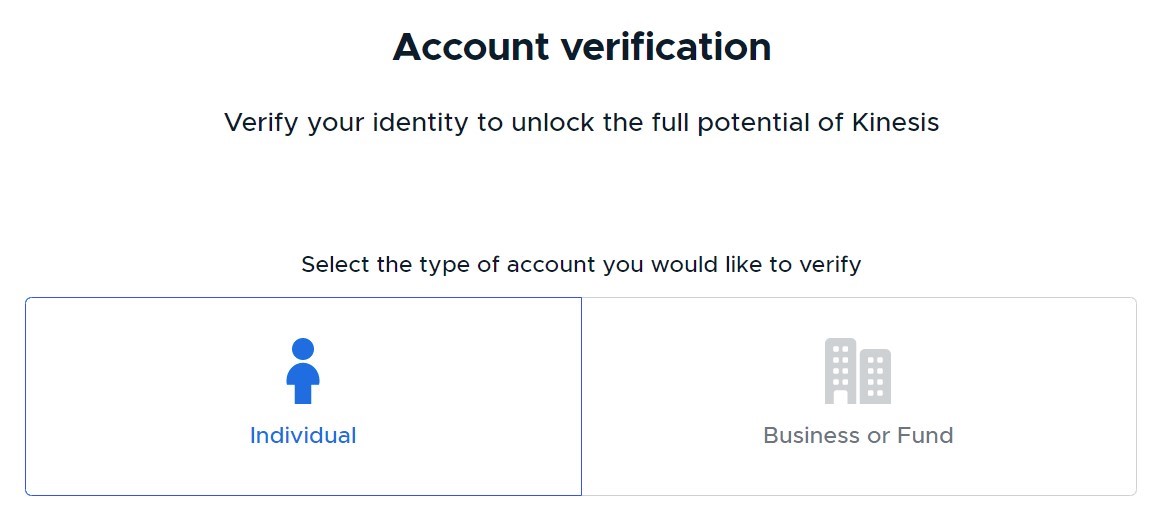Click the head of the person icon
The height and width of the screenshot is (509, 1164).
303,349
